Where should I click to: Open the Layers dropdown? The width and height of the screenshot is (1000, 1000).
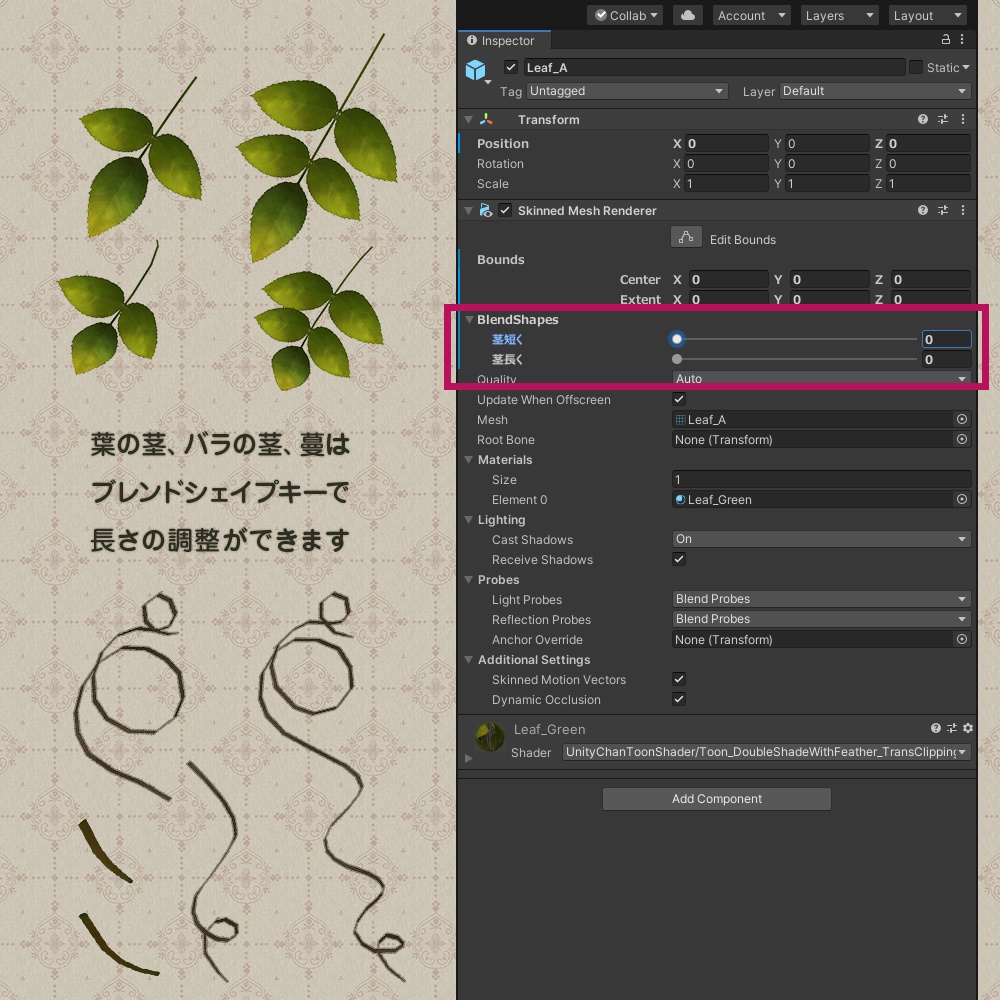(x=839, y=15)
